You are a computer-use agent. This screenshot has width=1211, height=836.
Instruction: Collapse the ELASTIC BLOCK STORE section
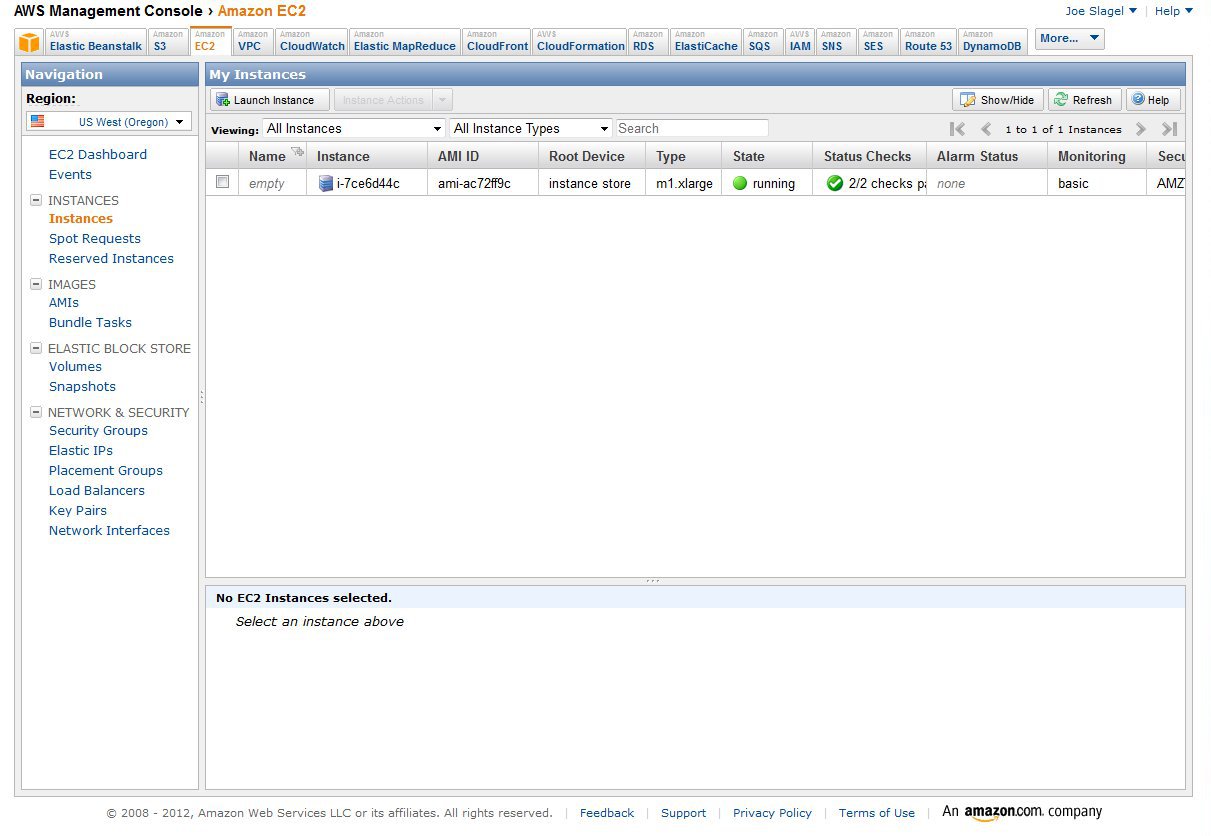coord(36,348)
